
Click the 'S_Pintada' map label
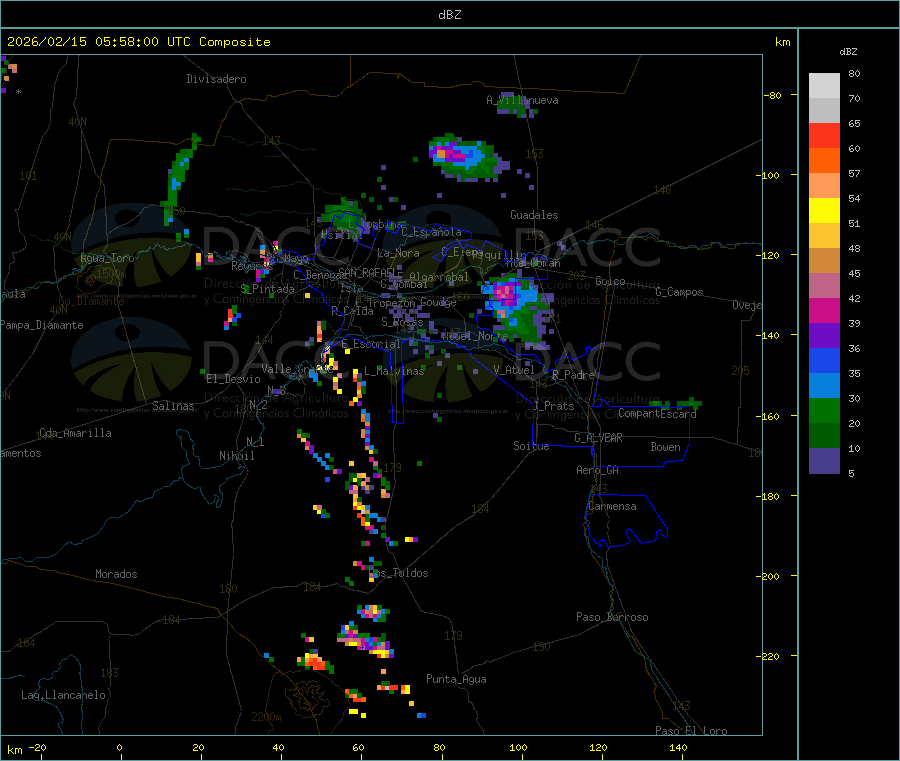(267, 289)
